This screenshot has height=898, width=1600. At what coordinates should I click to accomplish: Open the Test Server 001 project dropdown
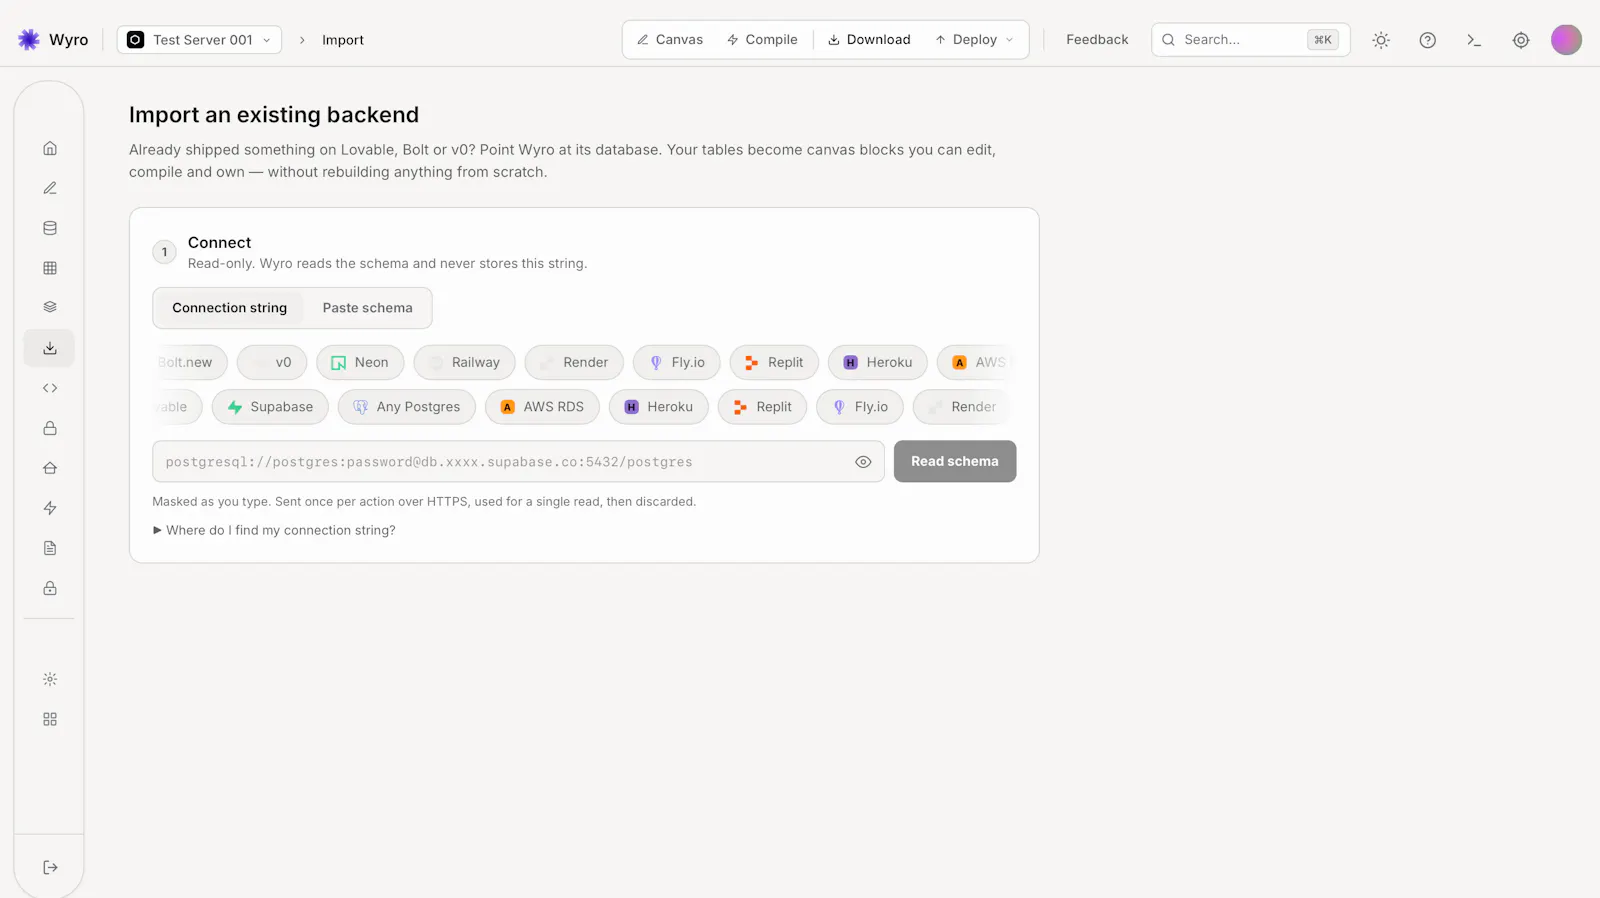199,40
